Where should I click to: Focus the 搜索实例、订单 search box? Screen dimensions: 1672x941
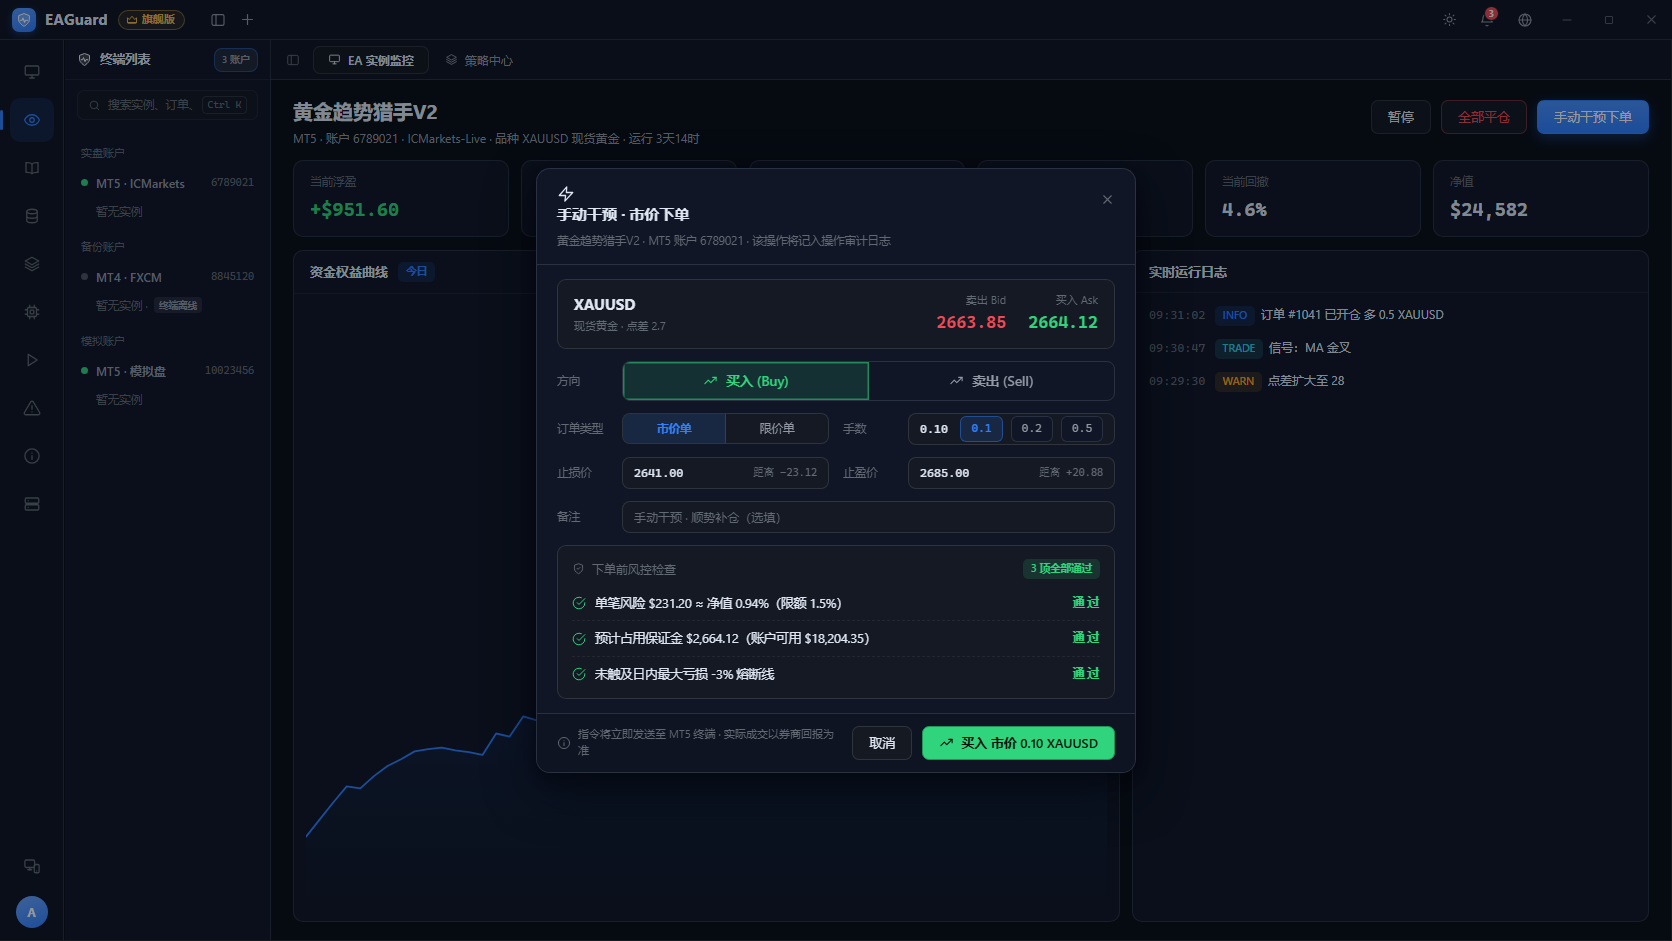point(167,105)
